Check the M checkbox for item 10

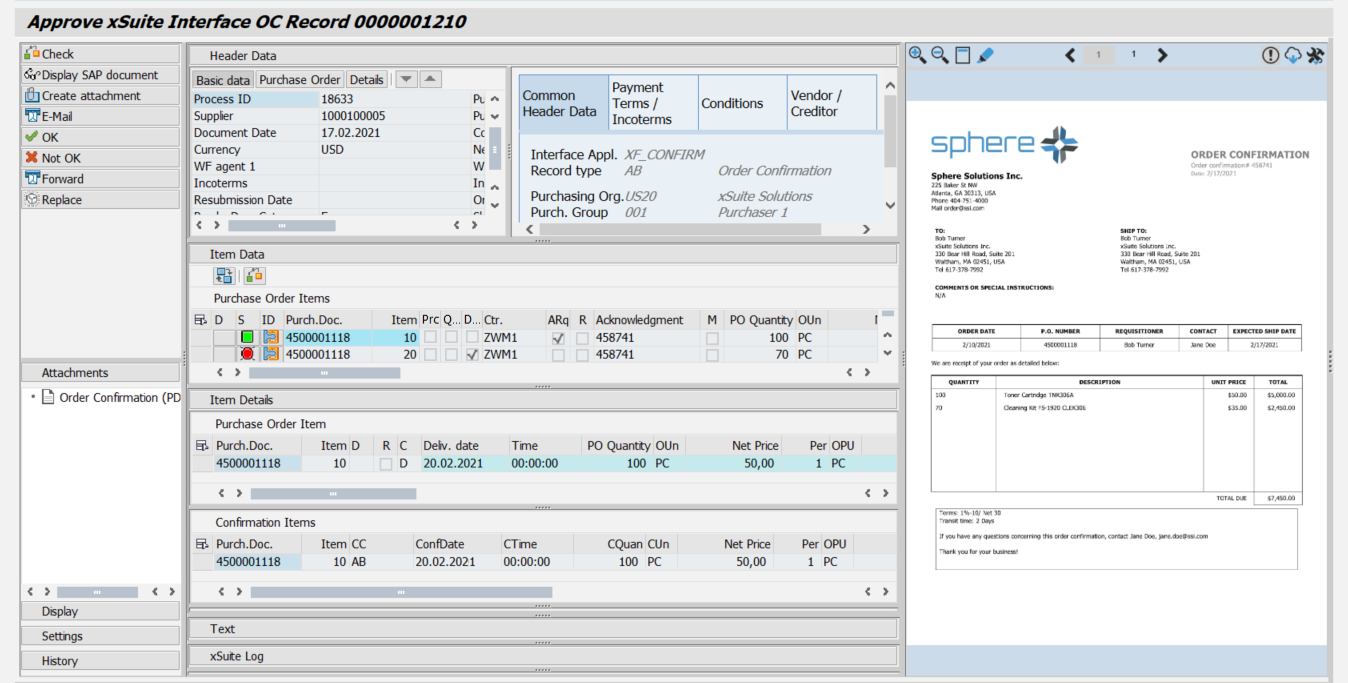click(x=712, y=337)
